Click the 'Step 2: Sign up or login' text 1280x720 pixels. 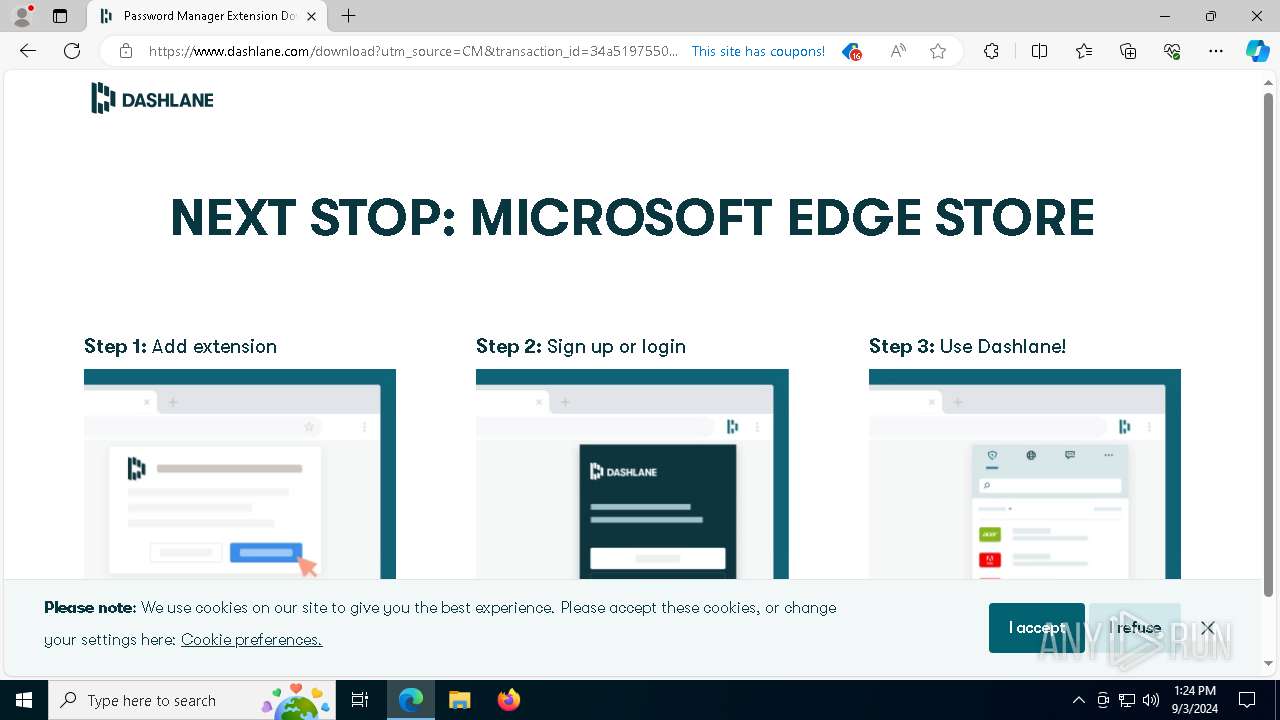tap(581, 346)
